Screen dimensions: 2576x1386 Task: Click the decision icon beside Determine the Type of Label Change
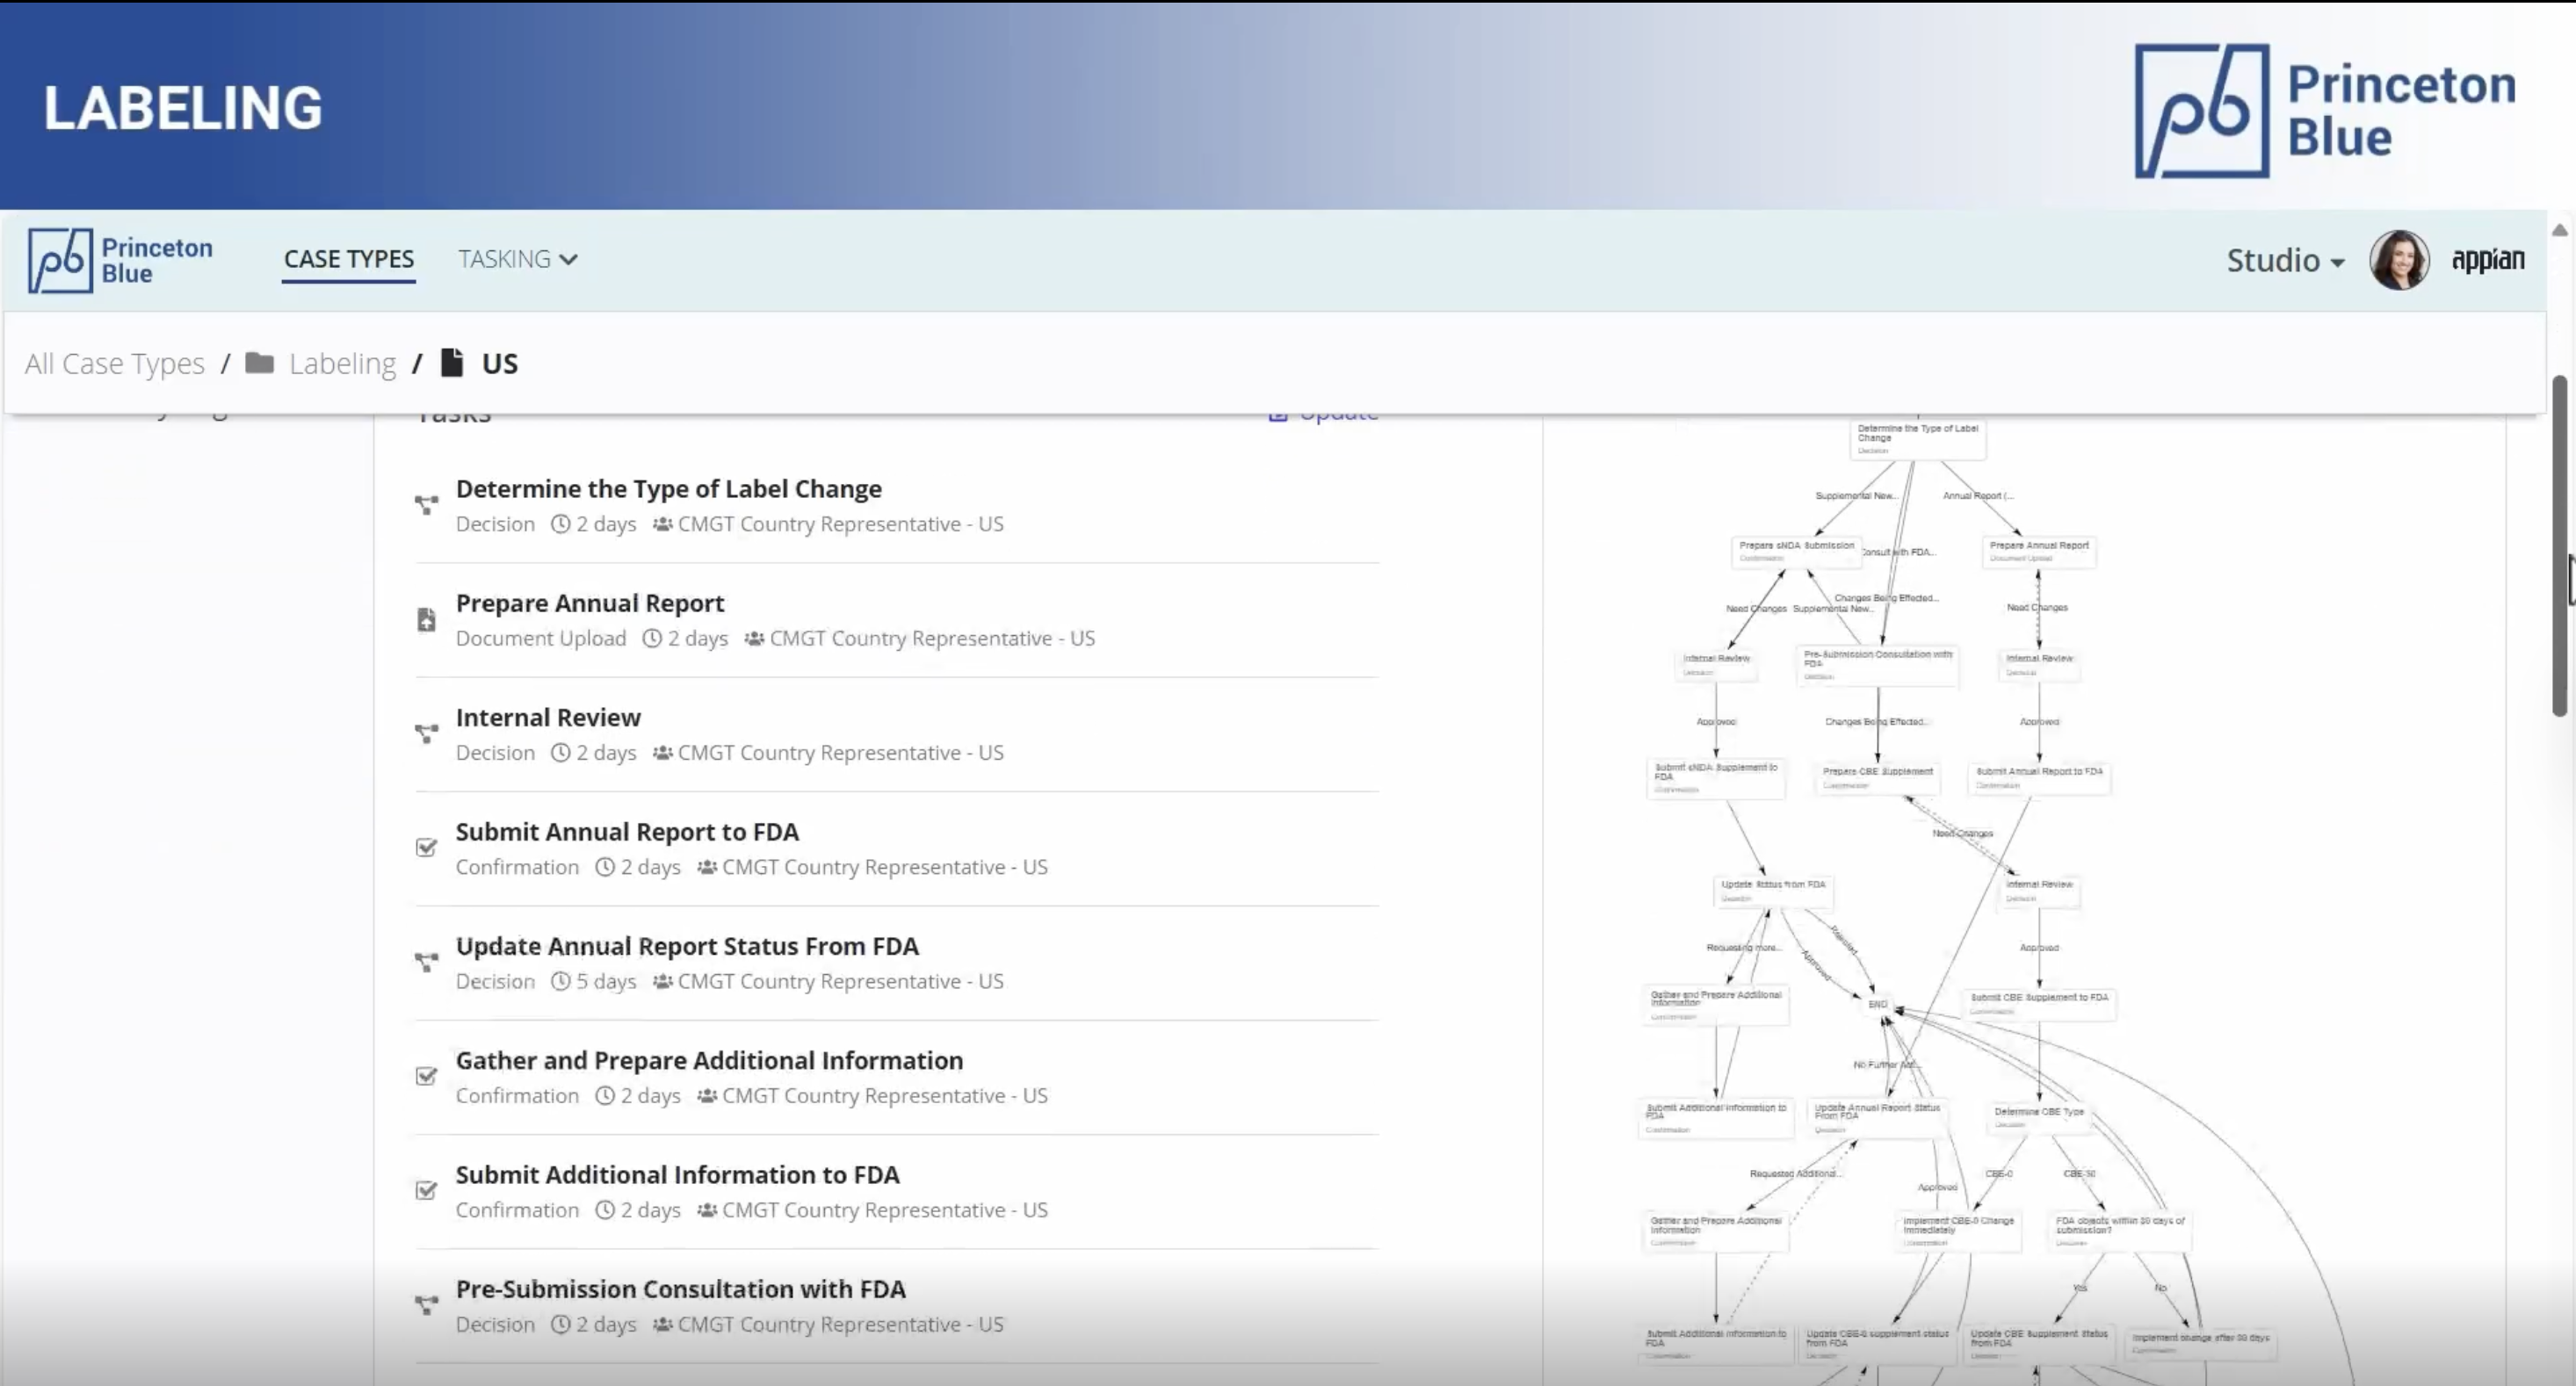pos(426,505)
